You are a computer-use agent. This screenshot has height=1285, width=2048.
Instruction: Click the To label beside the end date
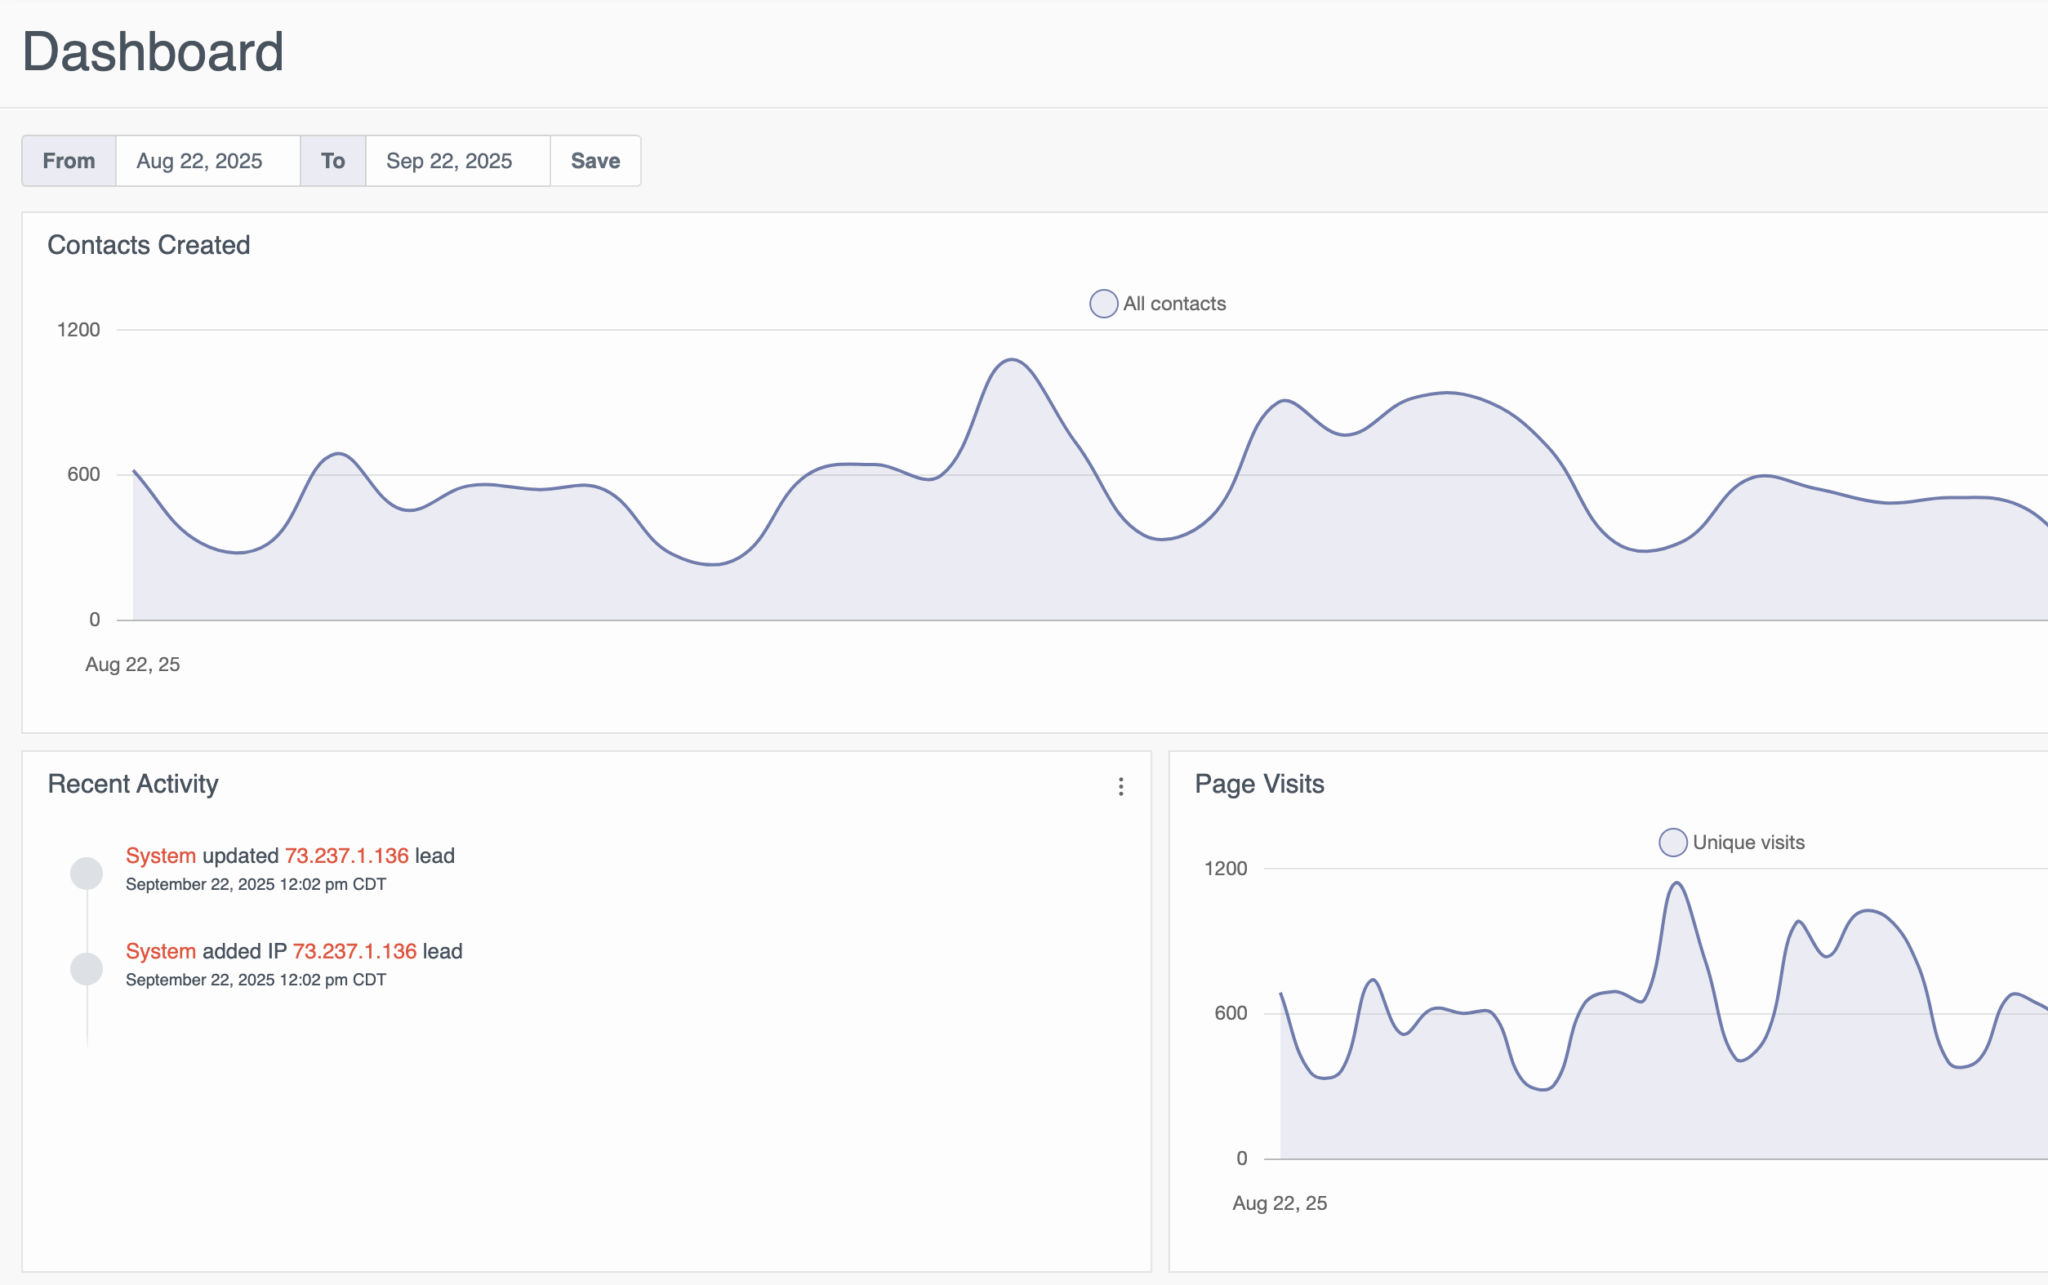(x=333, y=161)
